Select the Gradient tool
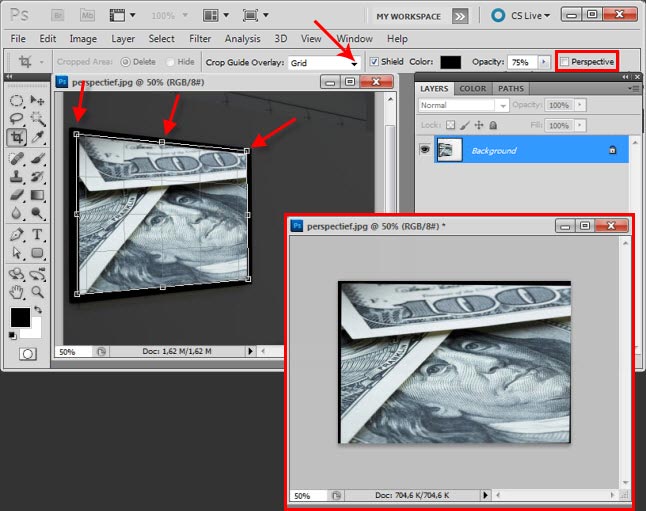This screenshot has width=646, height=511. click(x=37, y=195)
